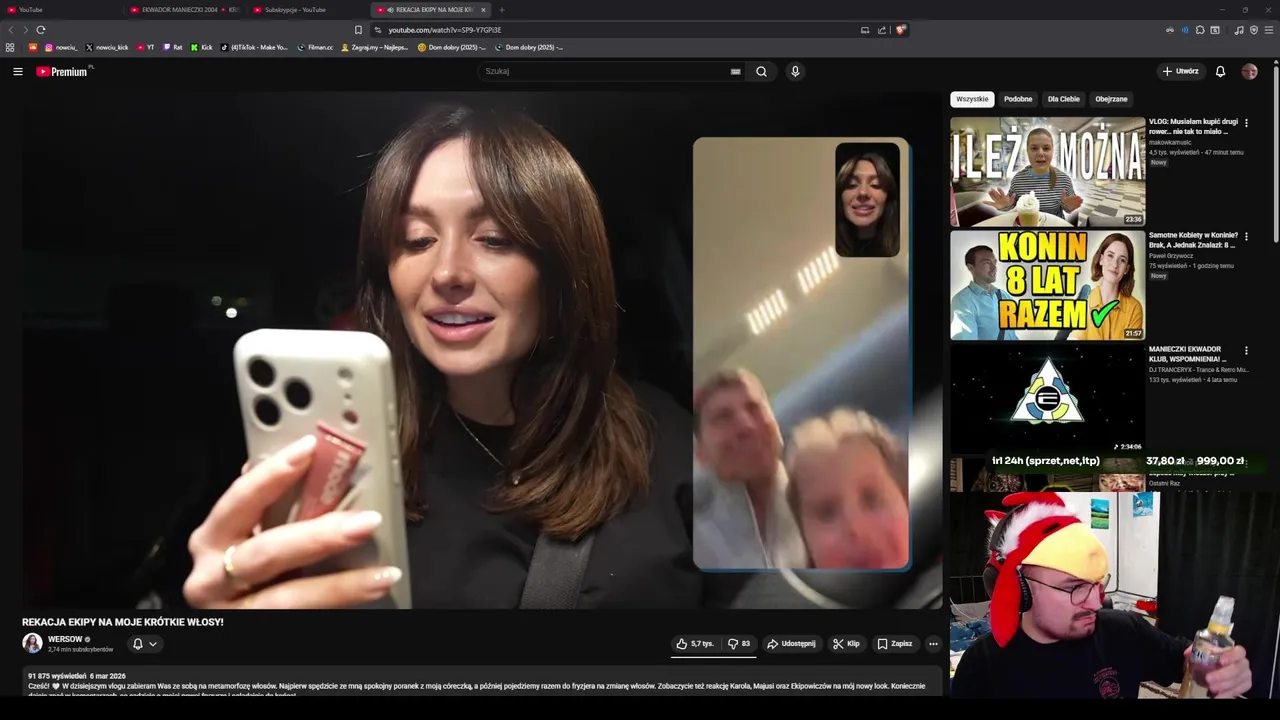The width and height of the screenshot is (1280, 720).
Task: Open the Utwórz create menu
Action: 1181,71
